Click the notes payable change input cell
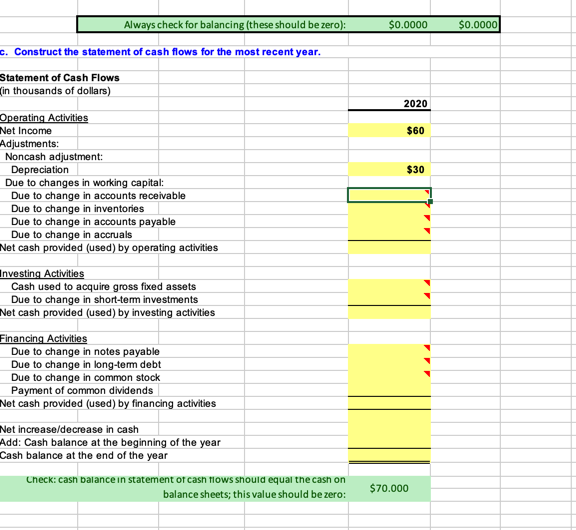Image resolution: width=576 pixels, height=530 pixels. pyautogui.click(x=389, y=351)
